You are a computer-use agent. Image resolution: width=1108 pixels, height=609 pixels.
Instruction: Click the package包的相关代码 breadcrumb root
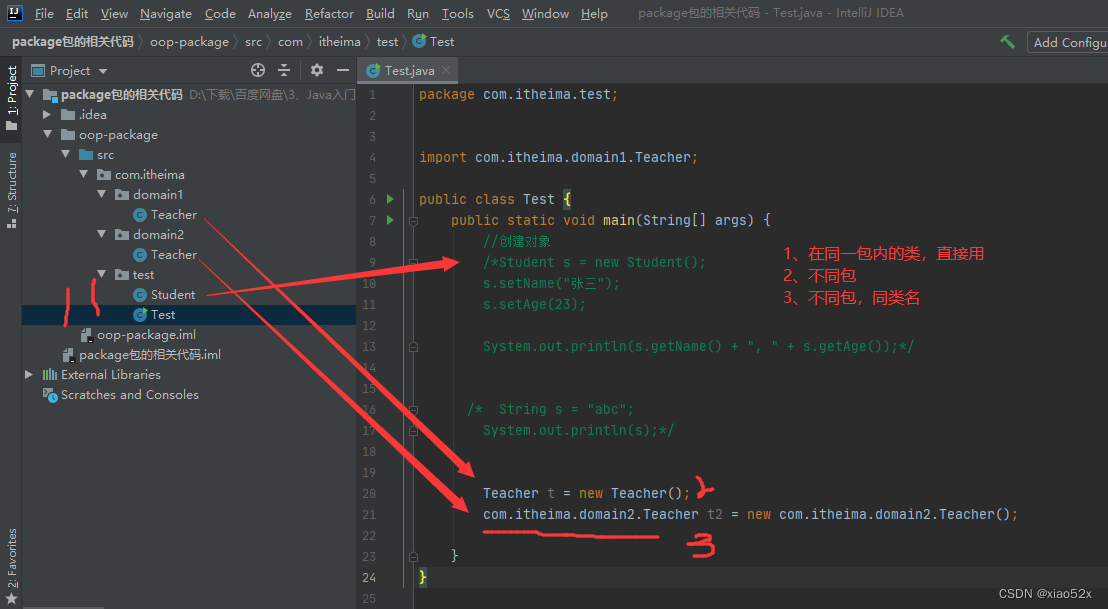(73, 42)
